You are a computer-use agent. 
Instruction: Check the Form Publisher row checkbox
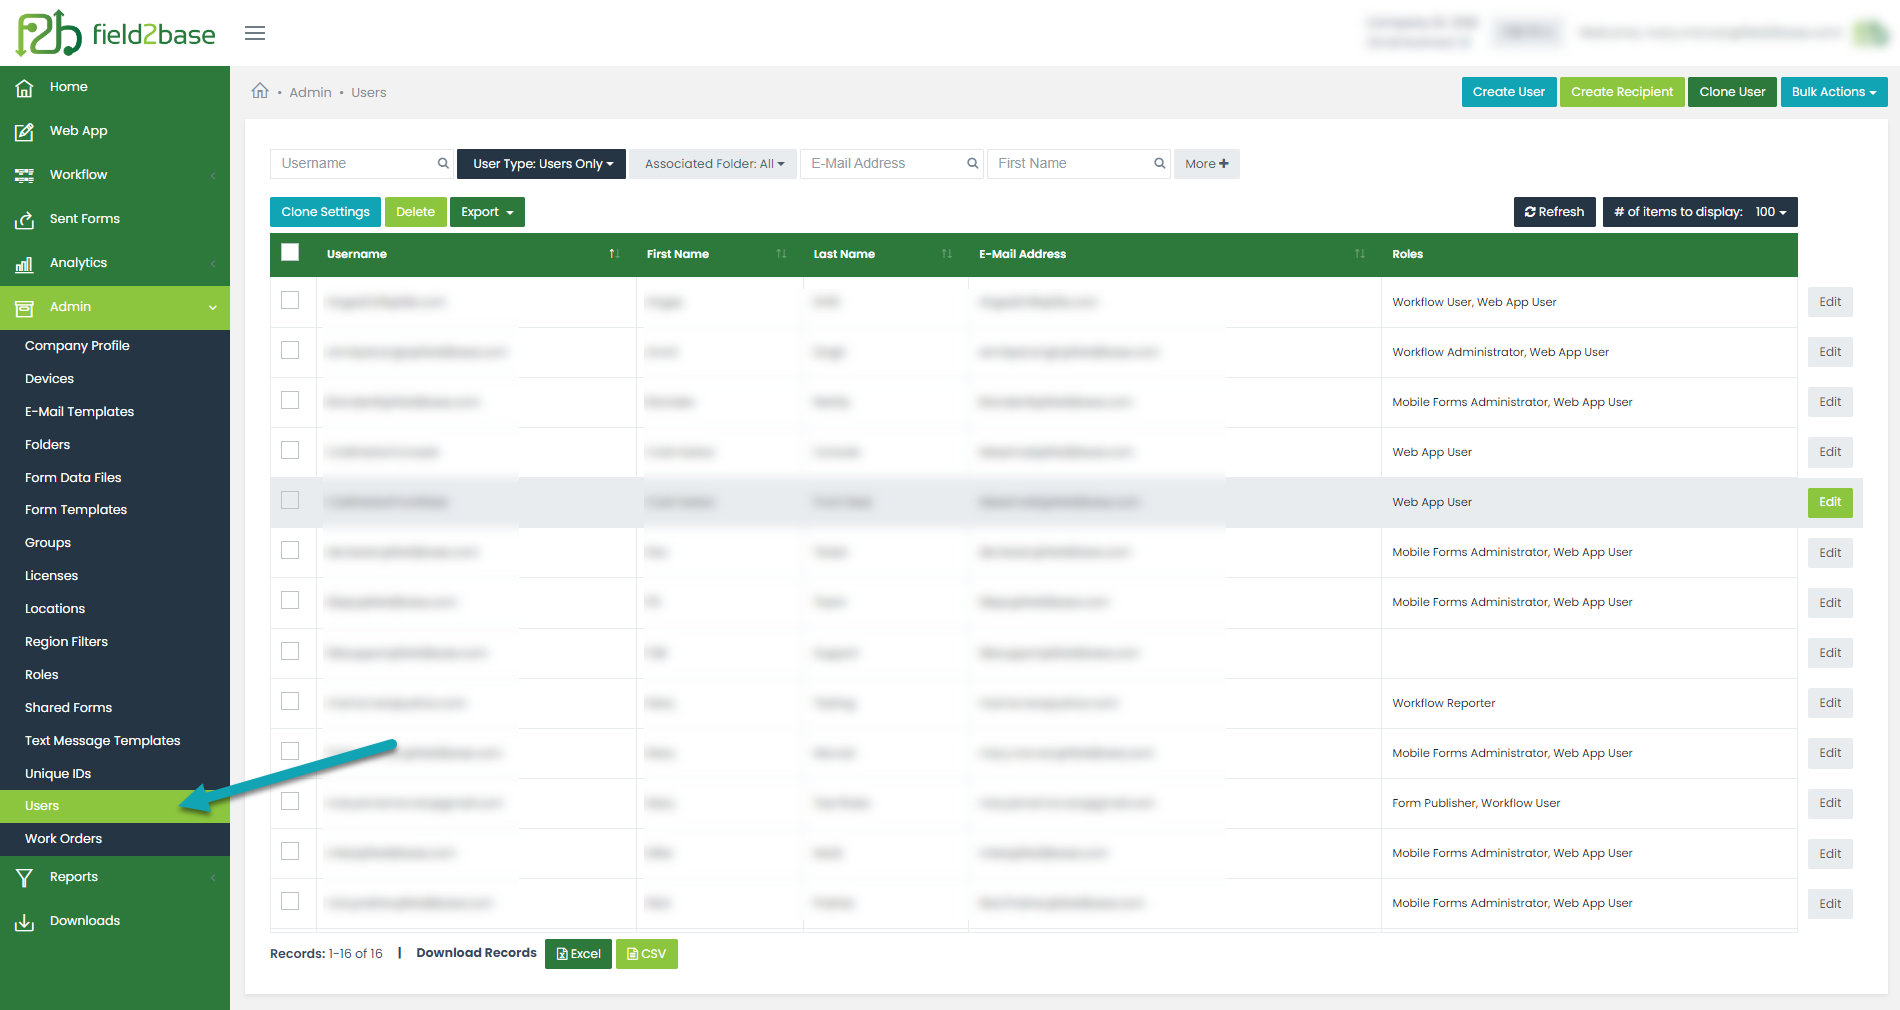coord(290,801)
